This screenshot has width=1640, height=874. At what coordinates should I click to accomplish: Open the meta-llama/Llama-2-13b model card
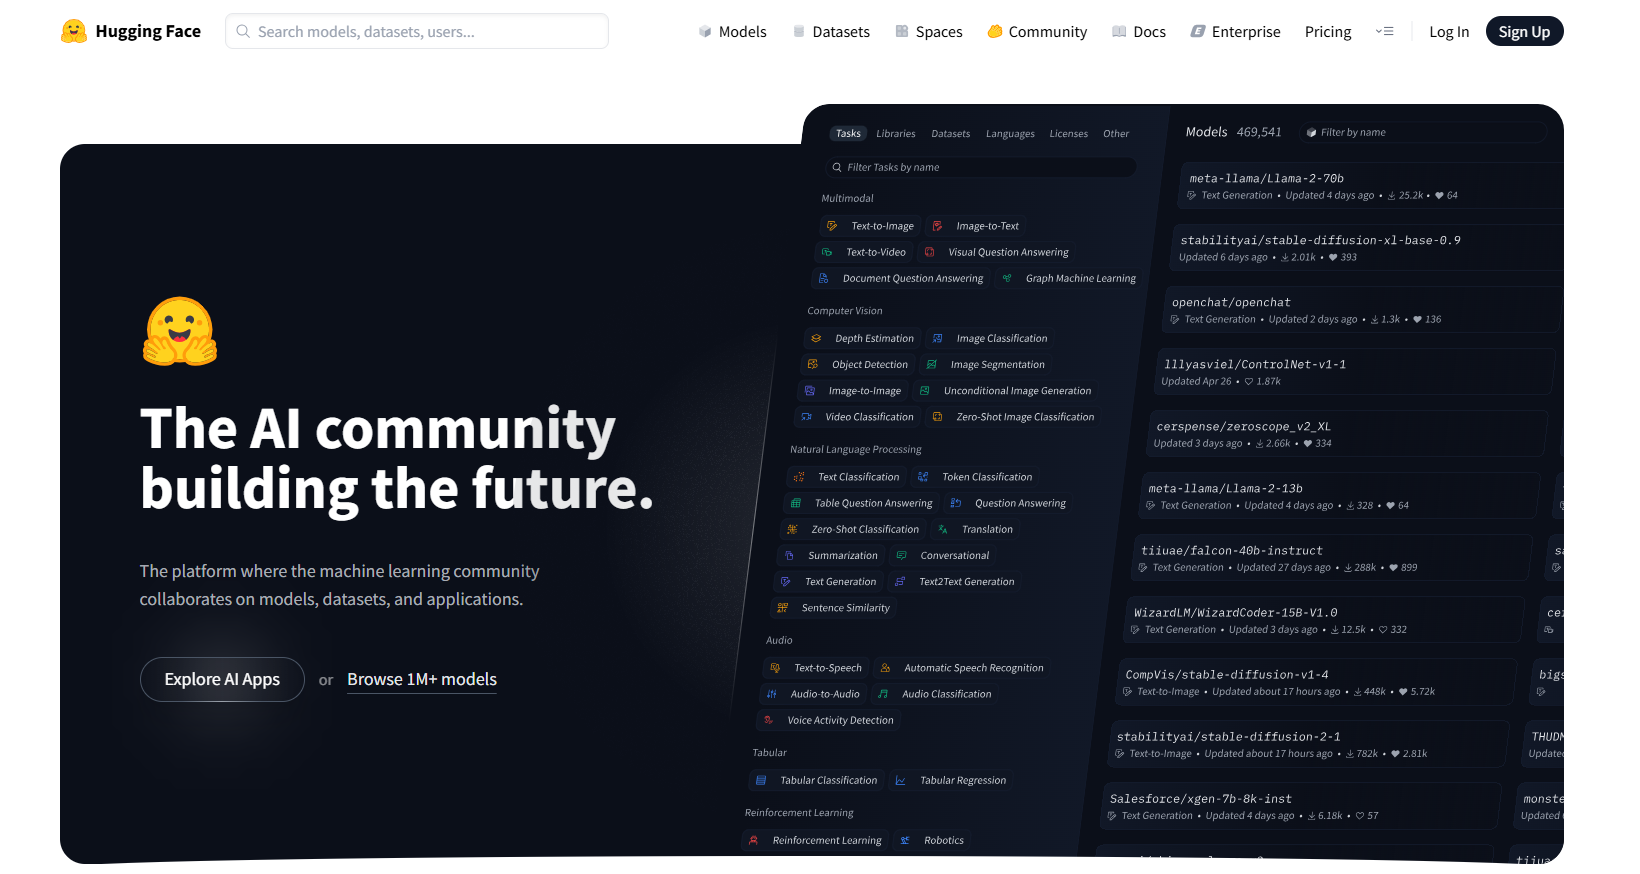[x=1339, y=496]
